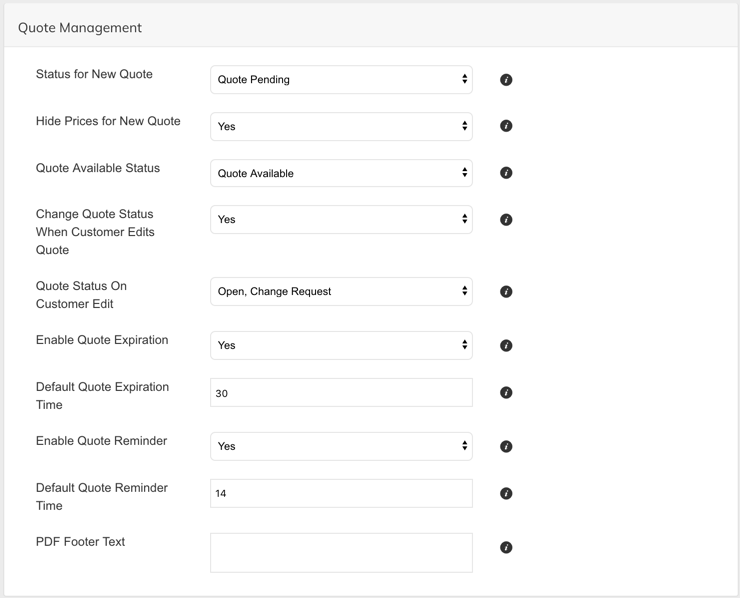Open the Status for New Quote dropdown
The width and height of the screenshot is (740, 598).
point(341,79)
